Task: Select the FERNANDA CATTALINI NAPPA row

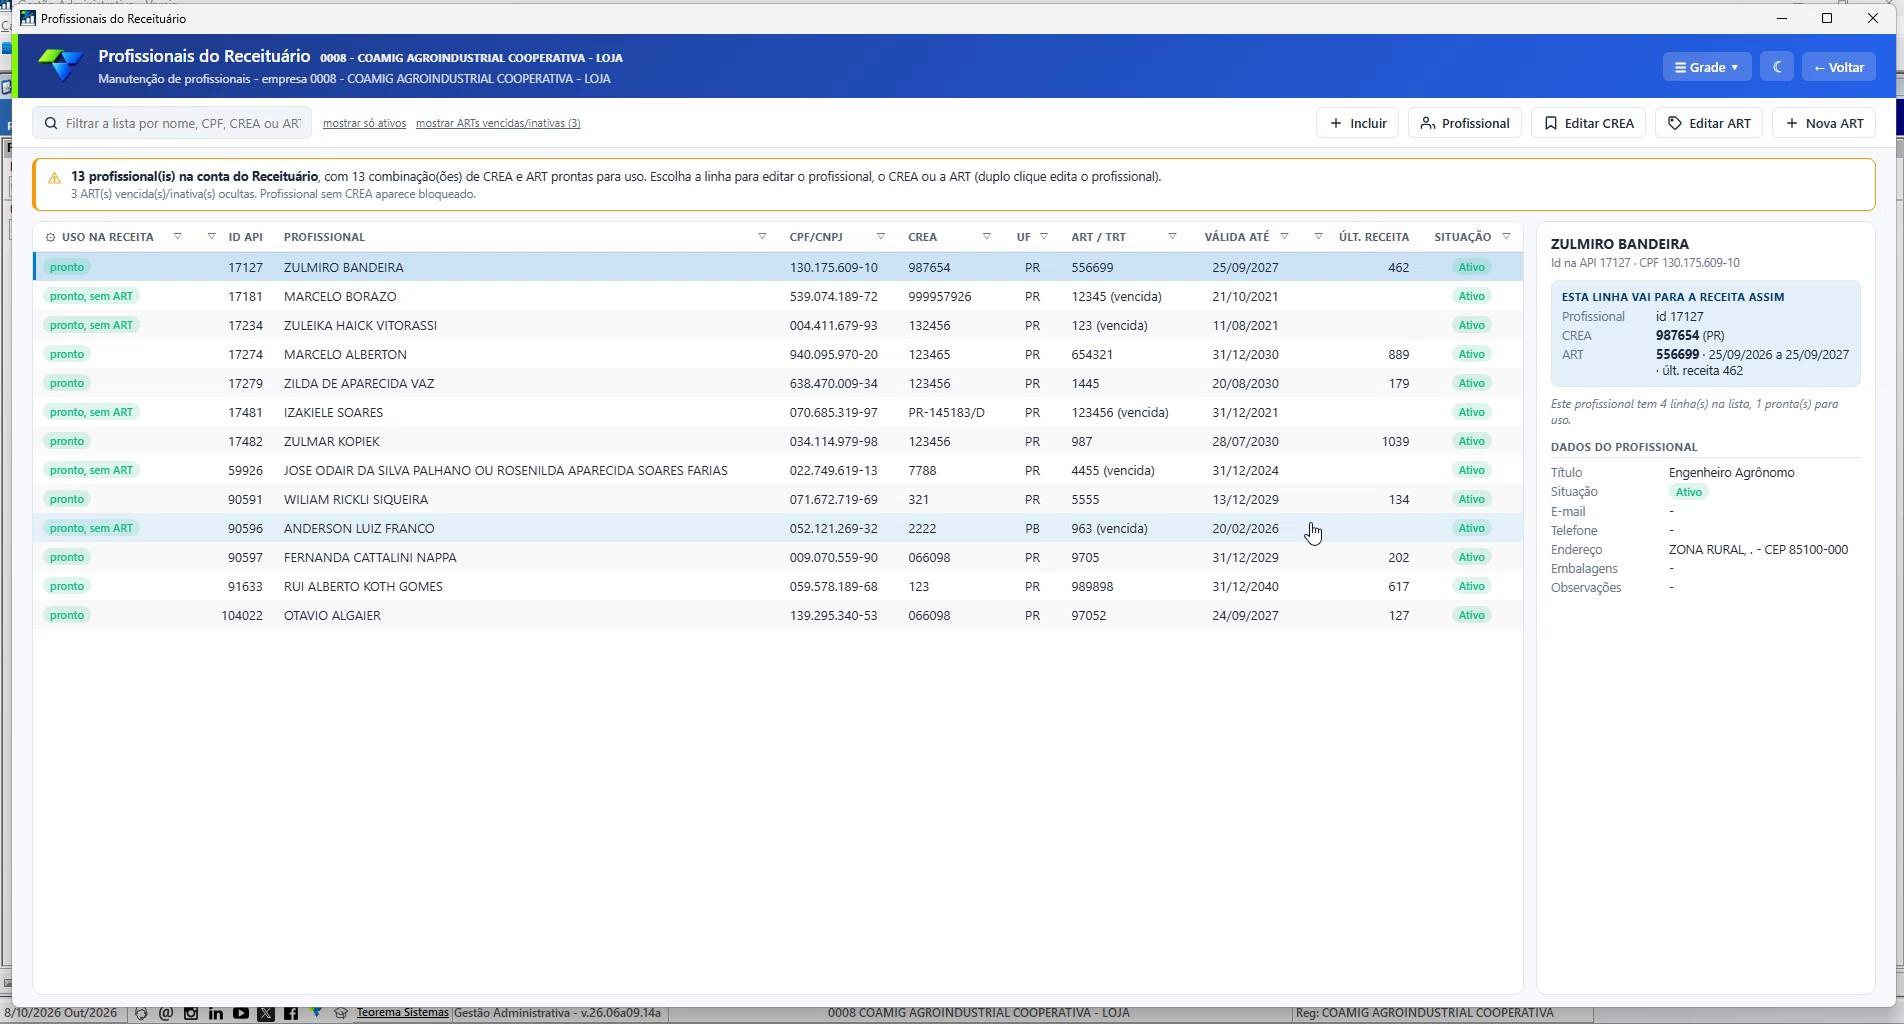Action: pos(778,557)
